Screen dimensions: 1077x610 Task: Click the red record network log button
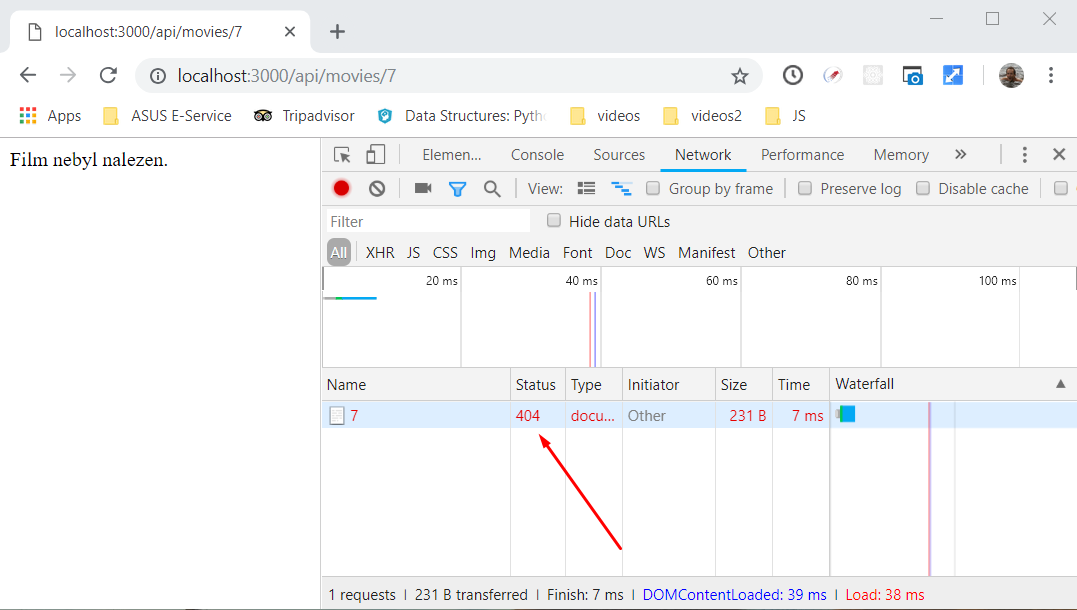[342, 188]
